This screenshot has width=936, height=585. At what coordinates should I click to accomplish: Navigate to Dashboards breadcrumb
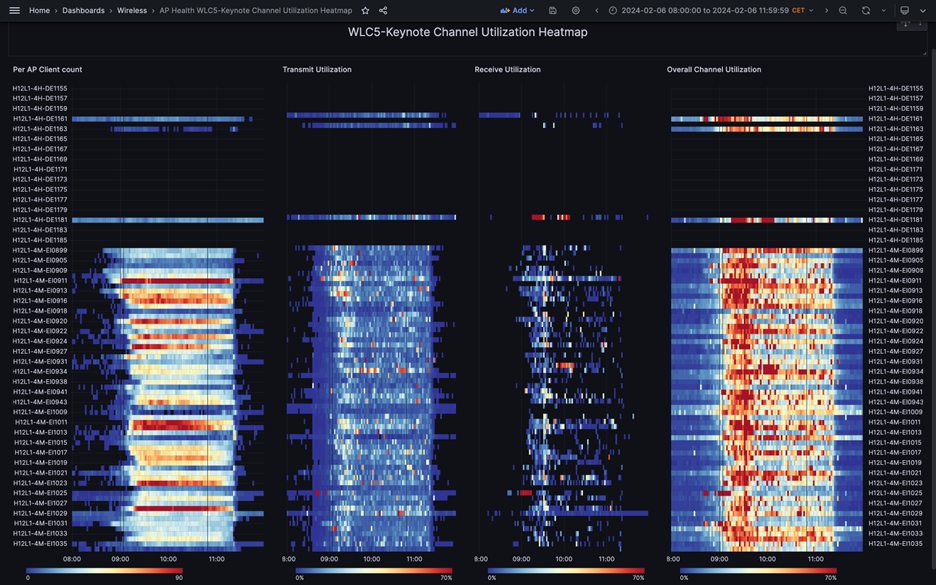[83, 11]
